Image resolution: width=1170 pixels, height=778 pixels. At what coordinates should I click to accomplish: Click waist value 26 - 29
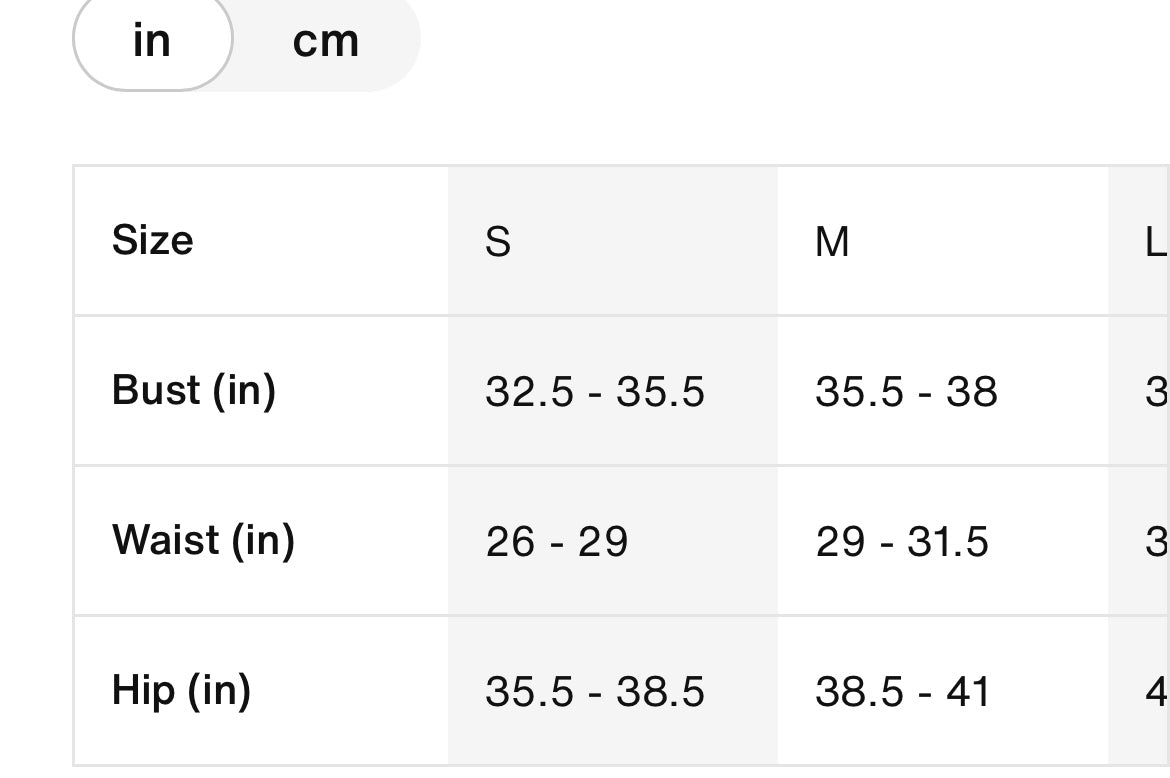coord(557,542)
